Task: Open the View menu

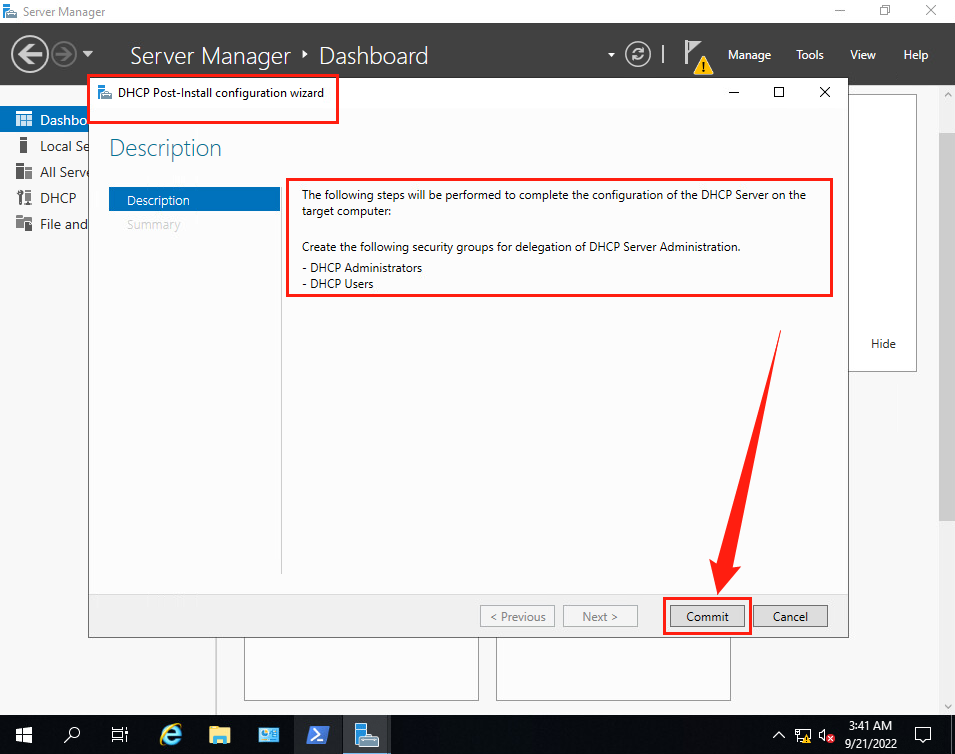Action: [x=862, y=55]
